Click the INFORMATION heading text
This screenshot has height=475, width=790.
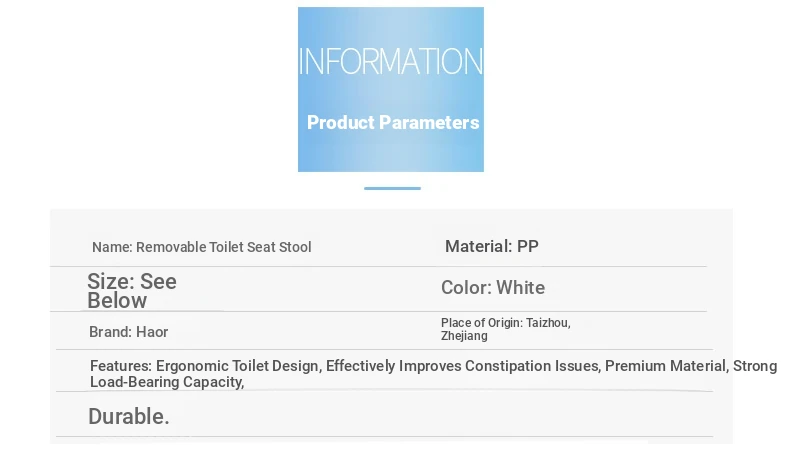390,61
